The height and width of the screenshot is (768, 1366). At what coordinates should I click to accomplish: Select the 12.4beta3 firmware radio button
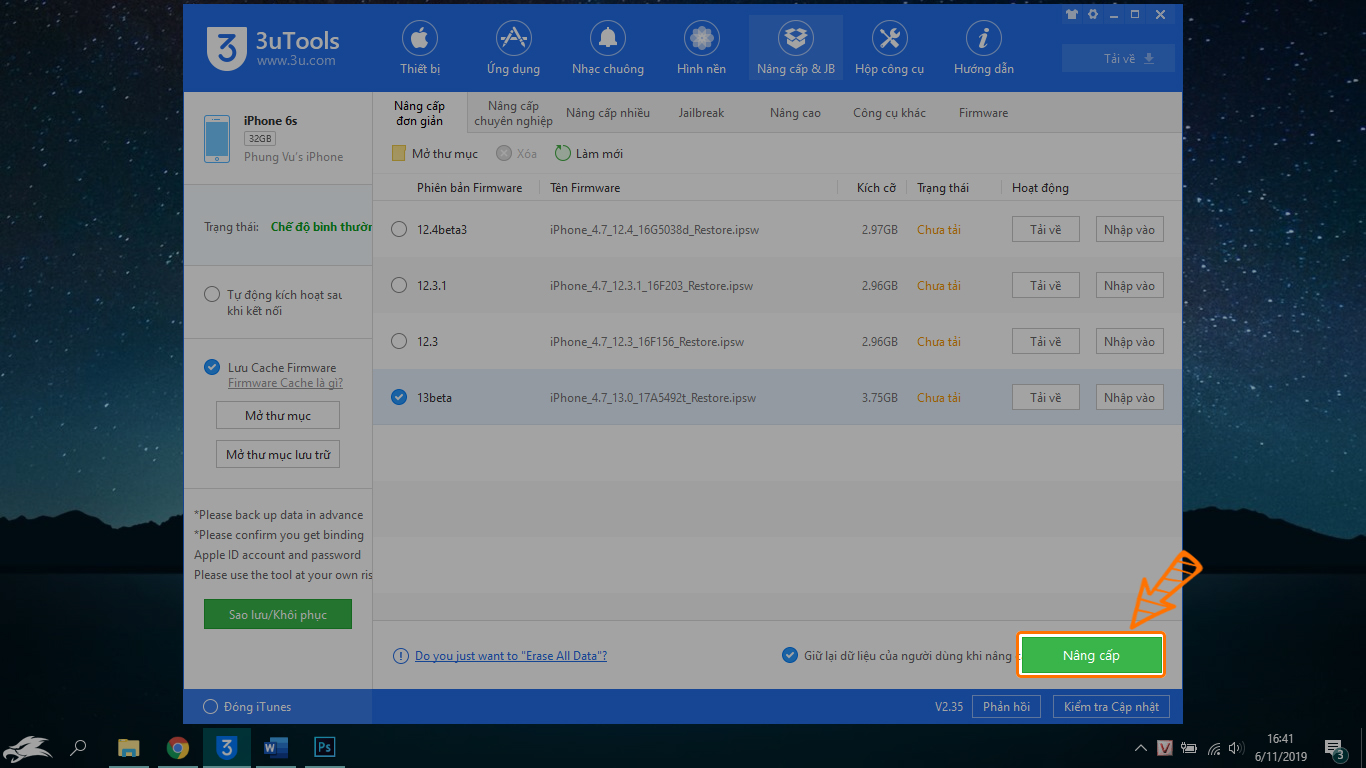click(x=399, y=230)
